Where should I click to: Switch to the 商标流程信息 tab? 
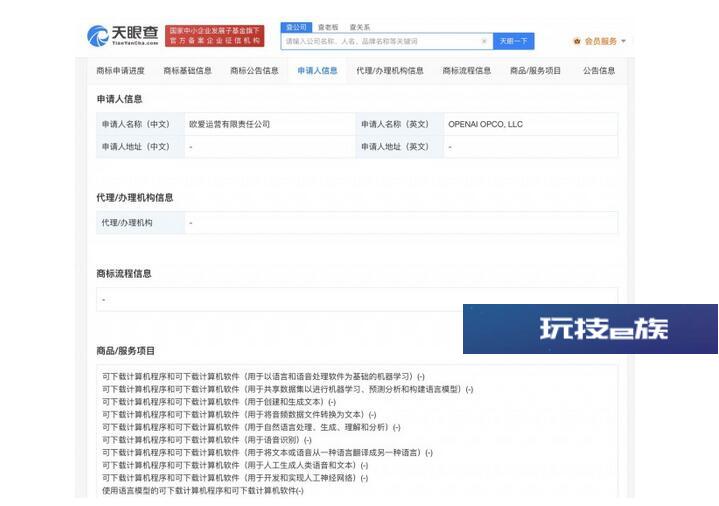467,71
